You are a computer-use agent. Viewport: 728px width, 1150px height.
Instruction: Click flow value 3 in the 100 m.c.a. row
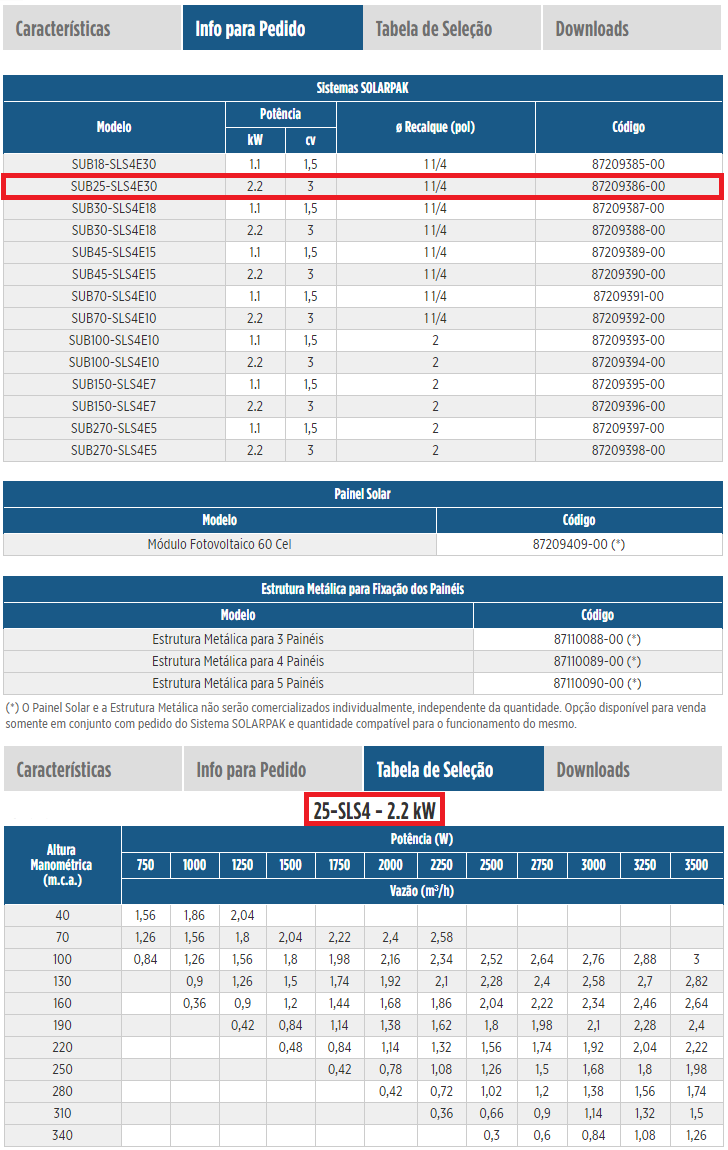tap(696, 959)
